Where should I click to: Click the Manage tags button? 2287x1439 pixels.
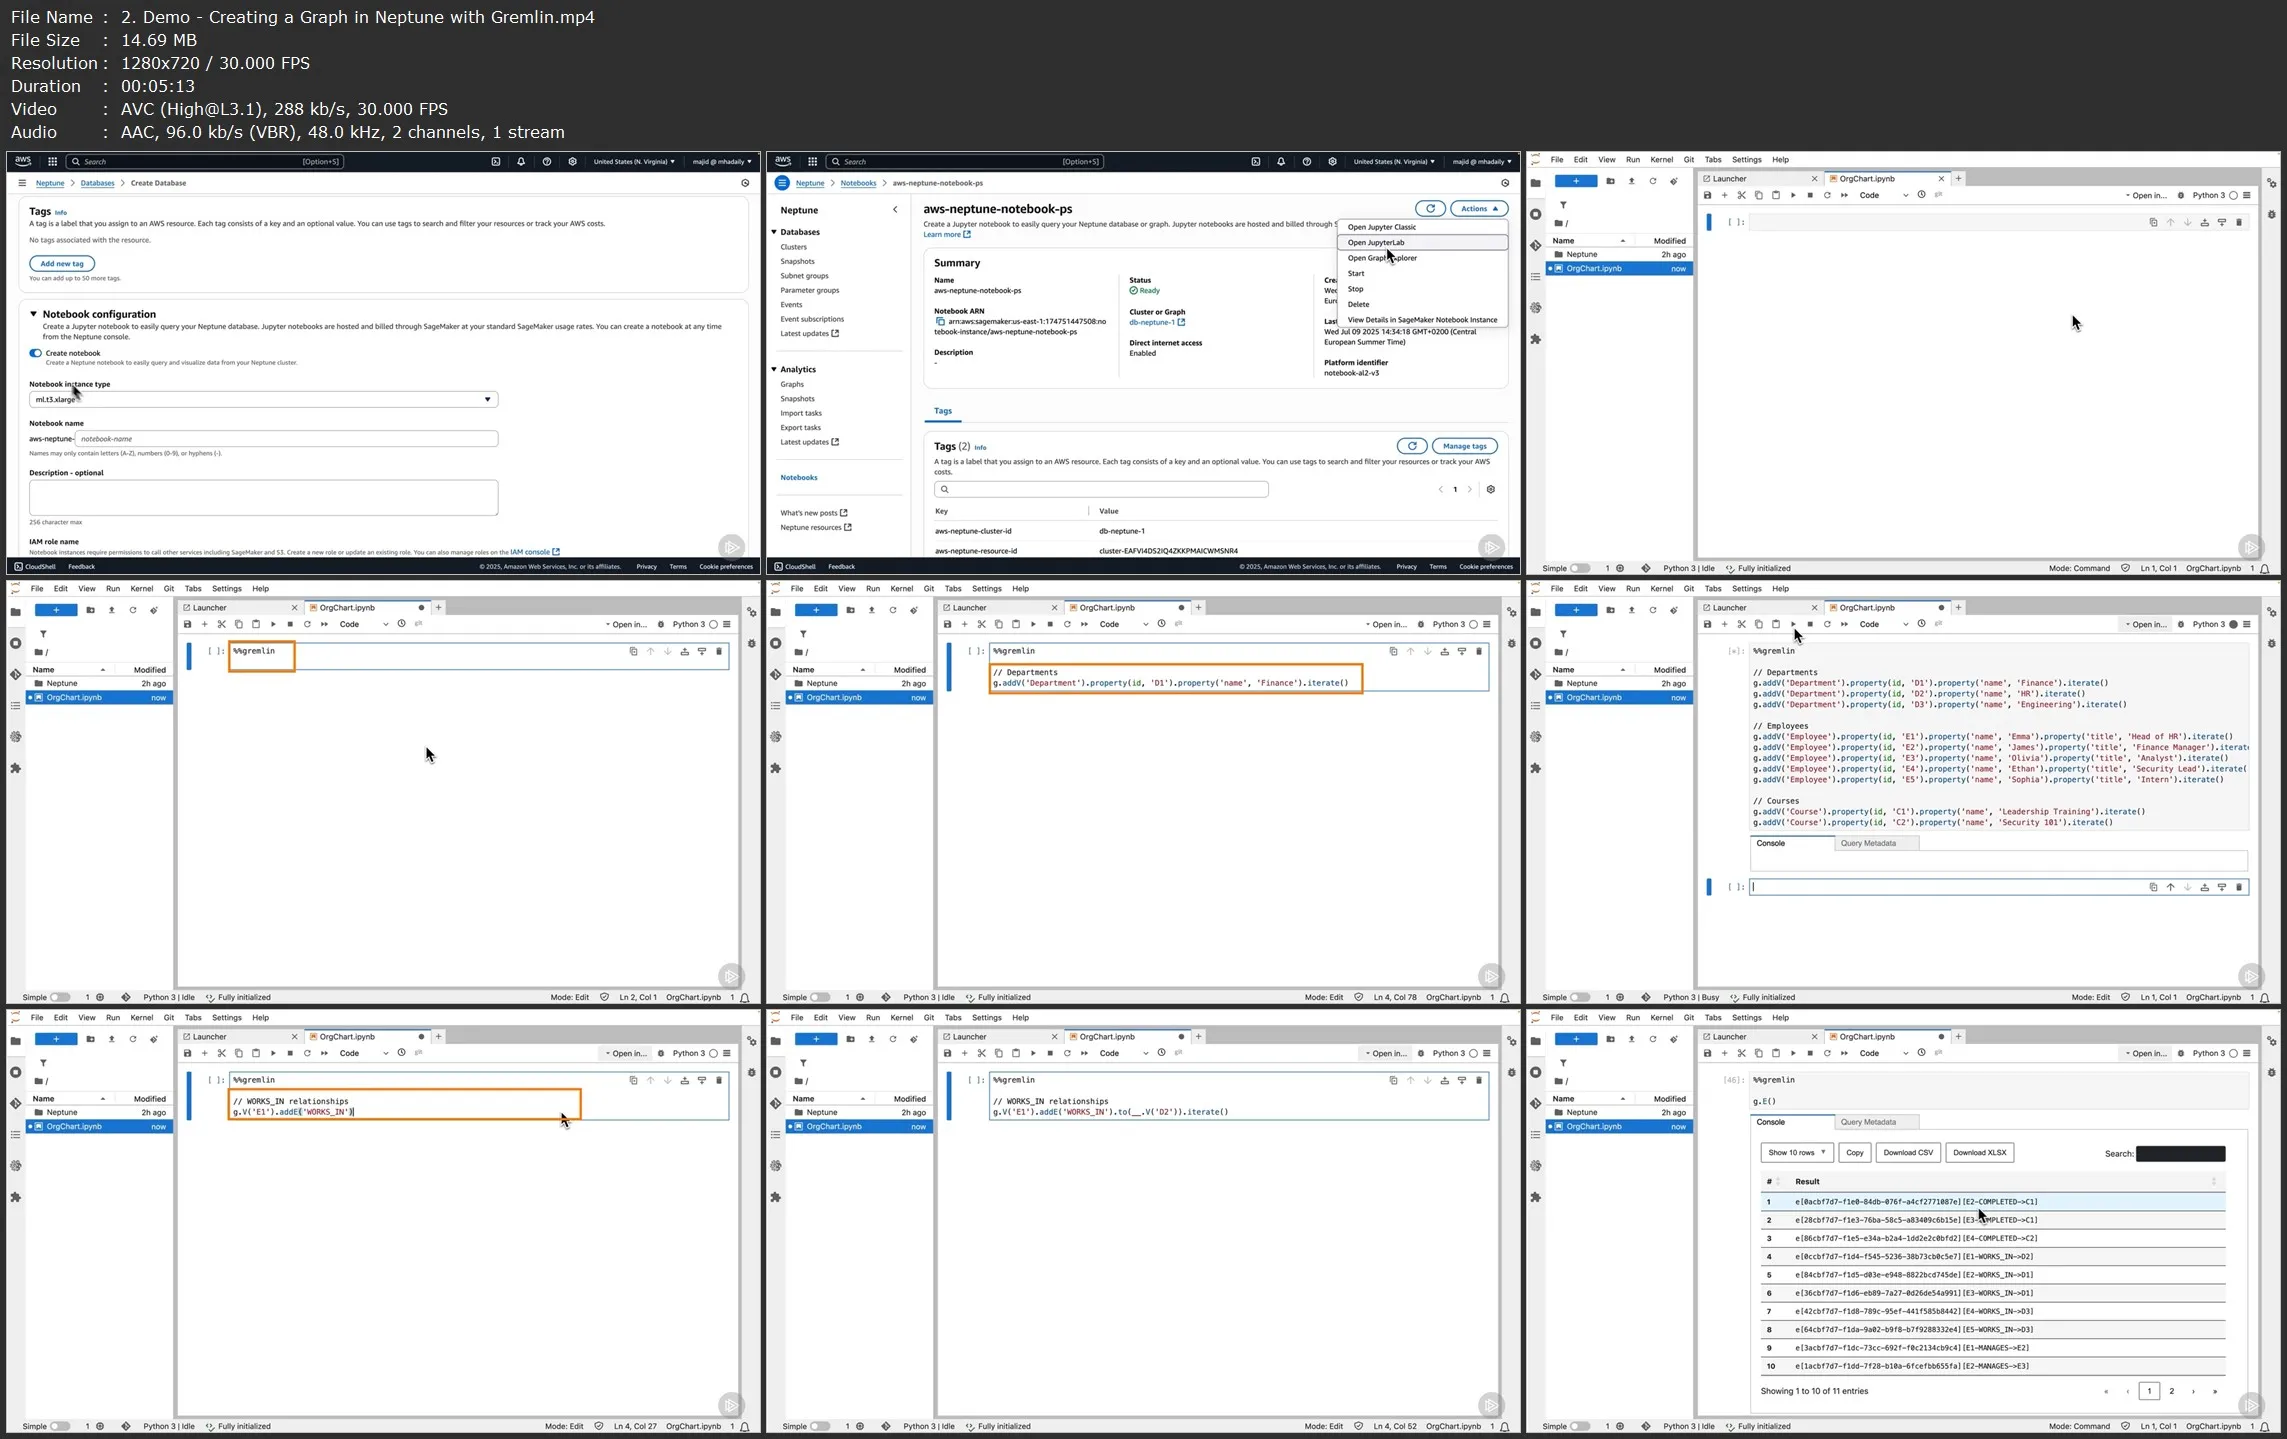[x=1465, y=446]
